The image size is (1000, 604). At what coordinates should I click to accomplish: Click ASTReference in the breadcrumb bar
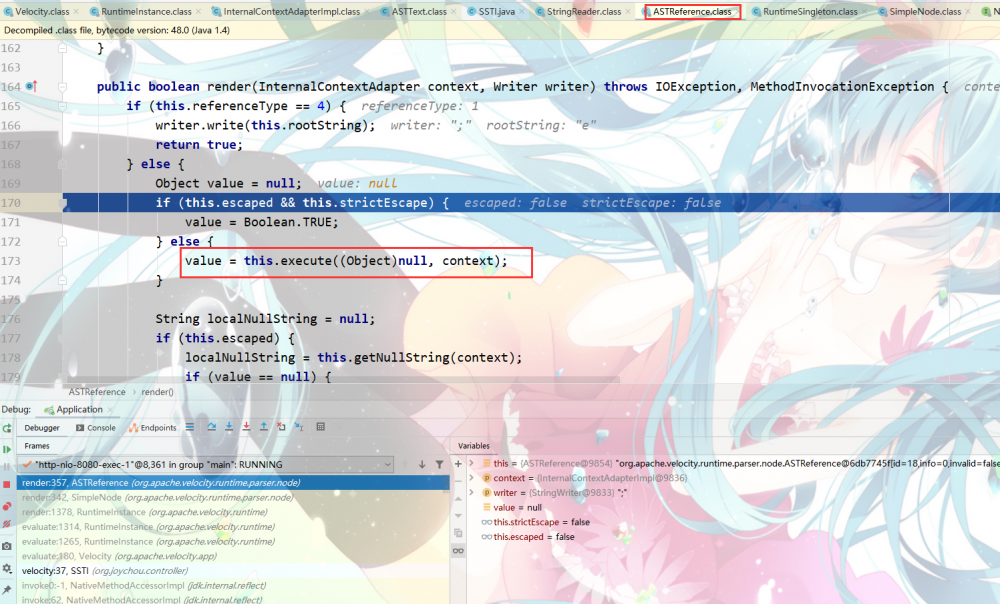click(97, 392)
